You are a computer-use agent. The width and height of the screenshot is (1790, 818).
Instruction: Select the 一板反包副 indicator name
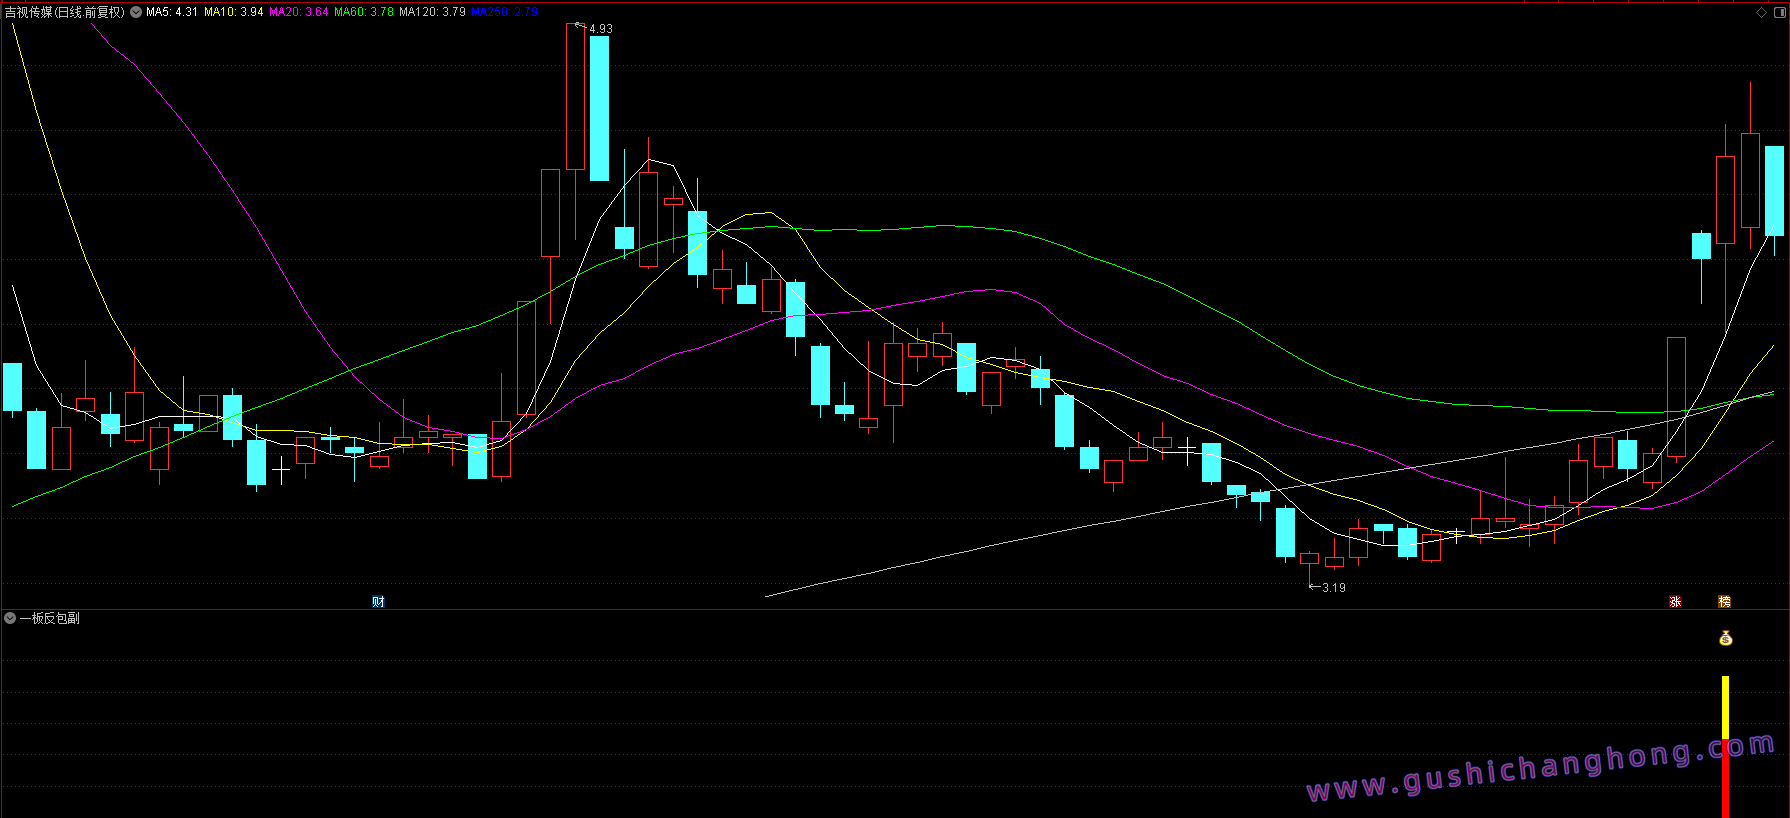50,618
